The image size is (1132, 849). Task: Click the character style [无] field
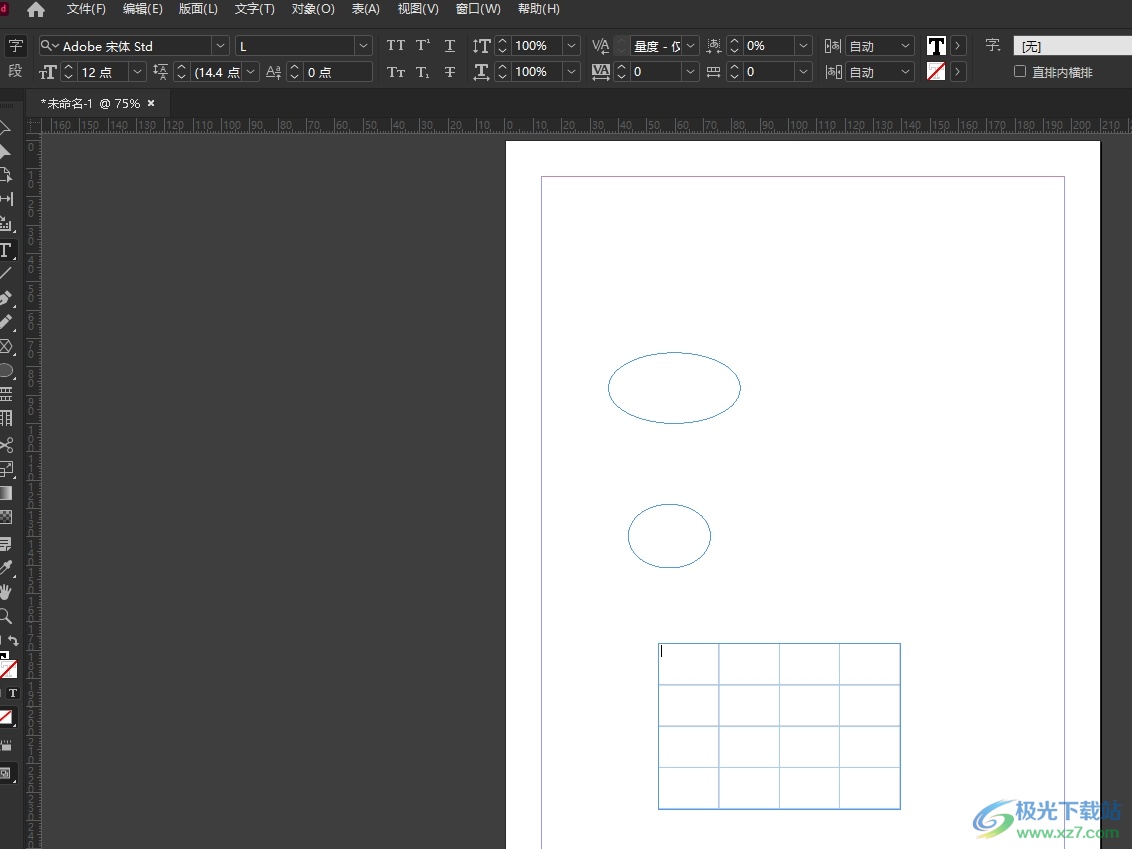[x=1072, y=46]
